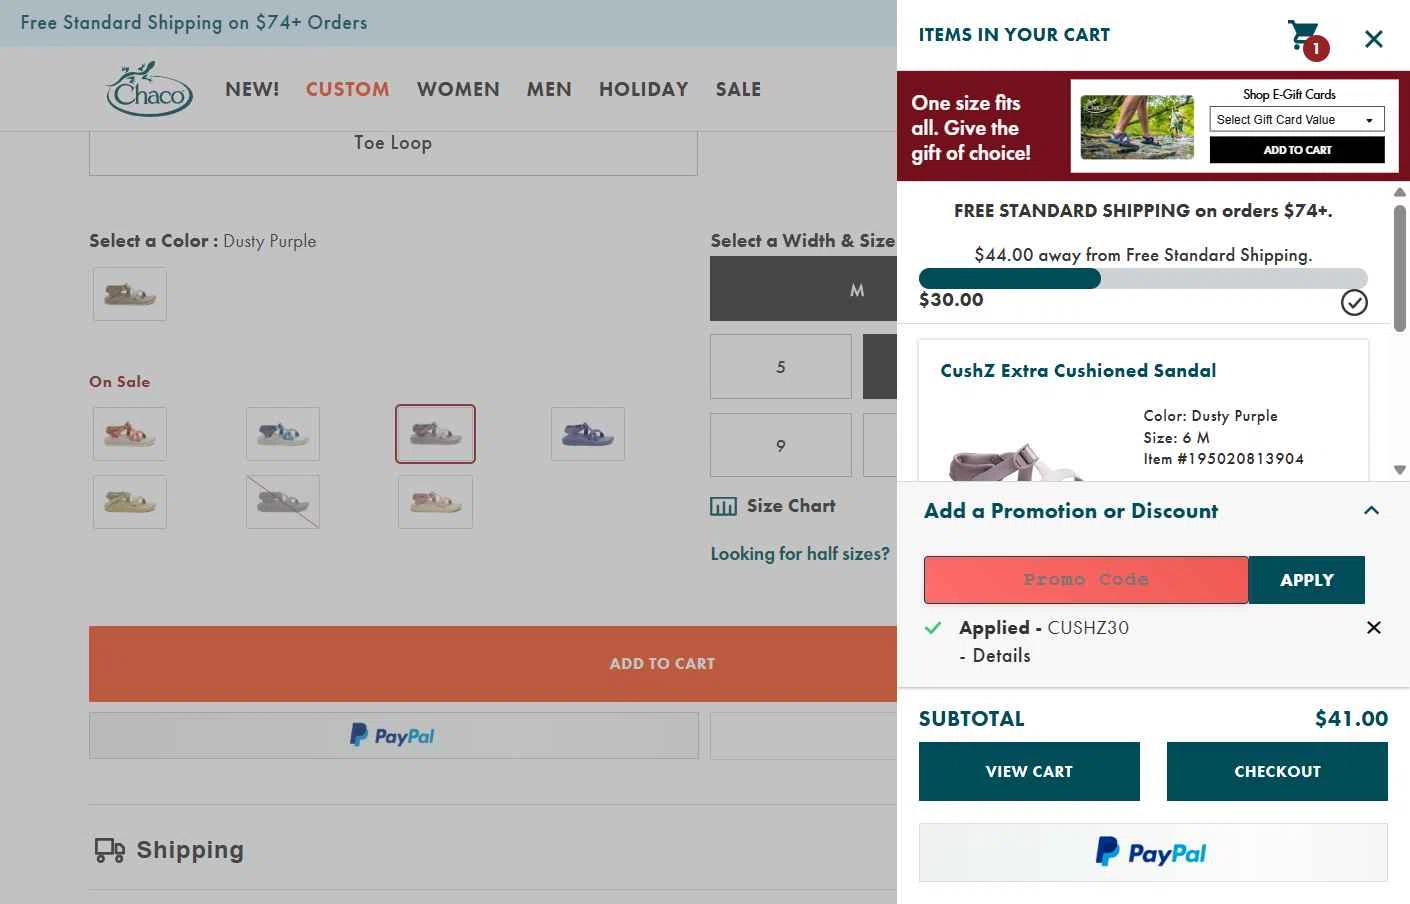1410x904 pixels.
Task: Click the VIEW CART button
Action: [1029, 771]
